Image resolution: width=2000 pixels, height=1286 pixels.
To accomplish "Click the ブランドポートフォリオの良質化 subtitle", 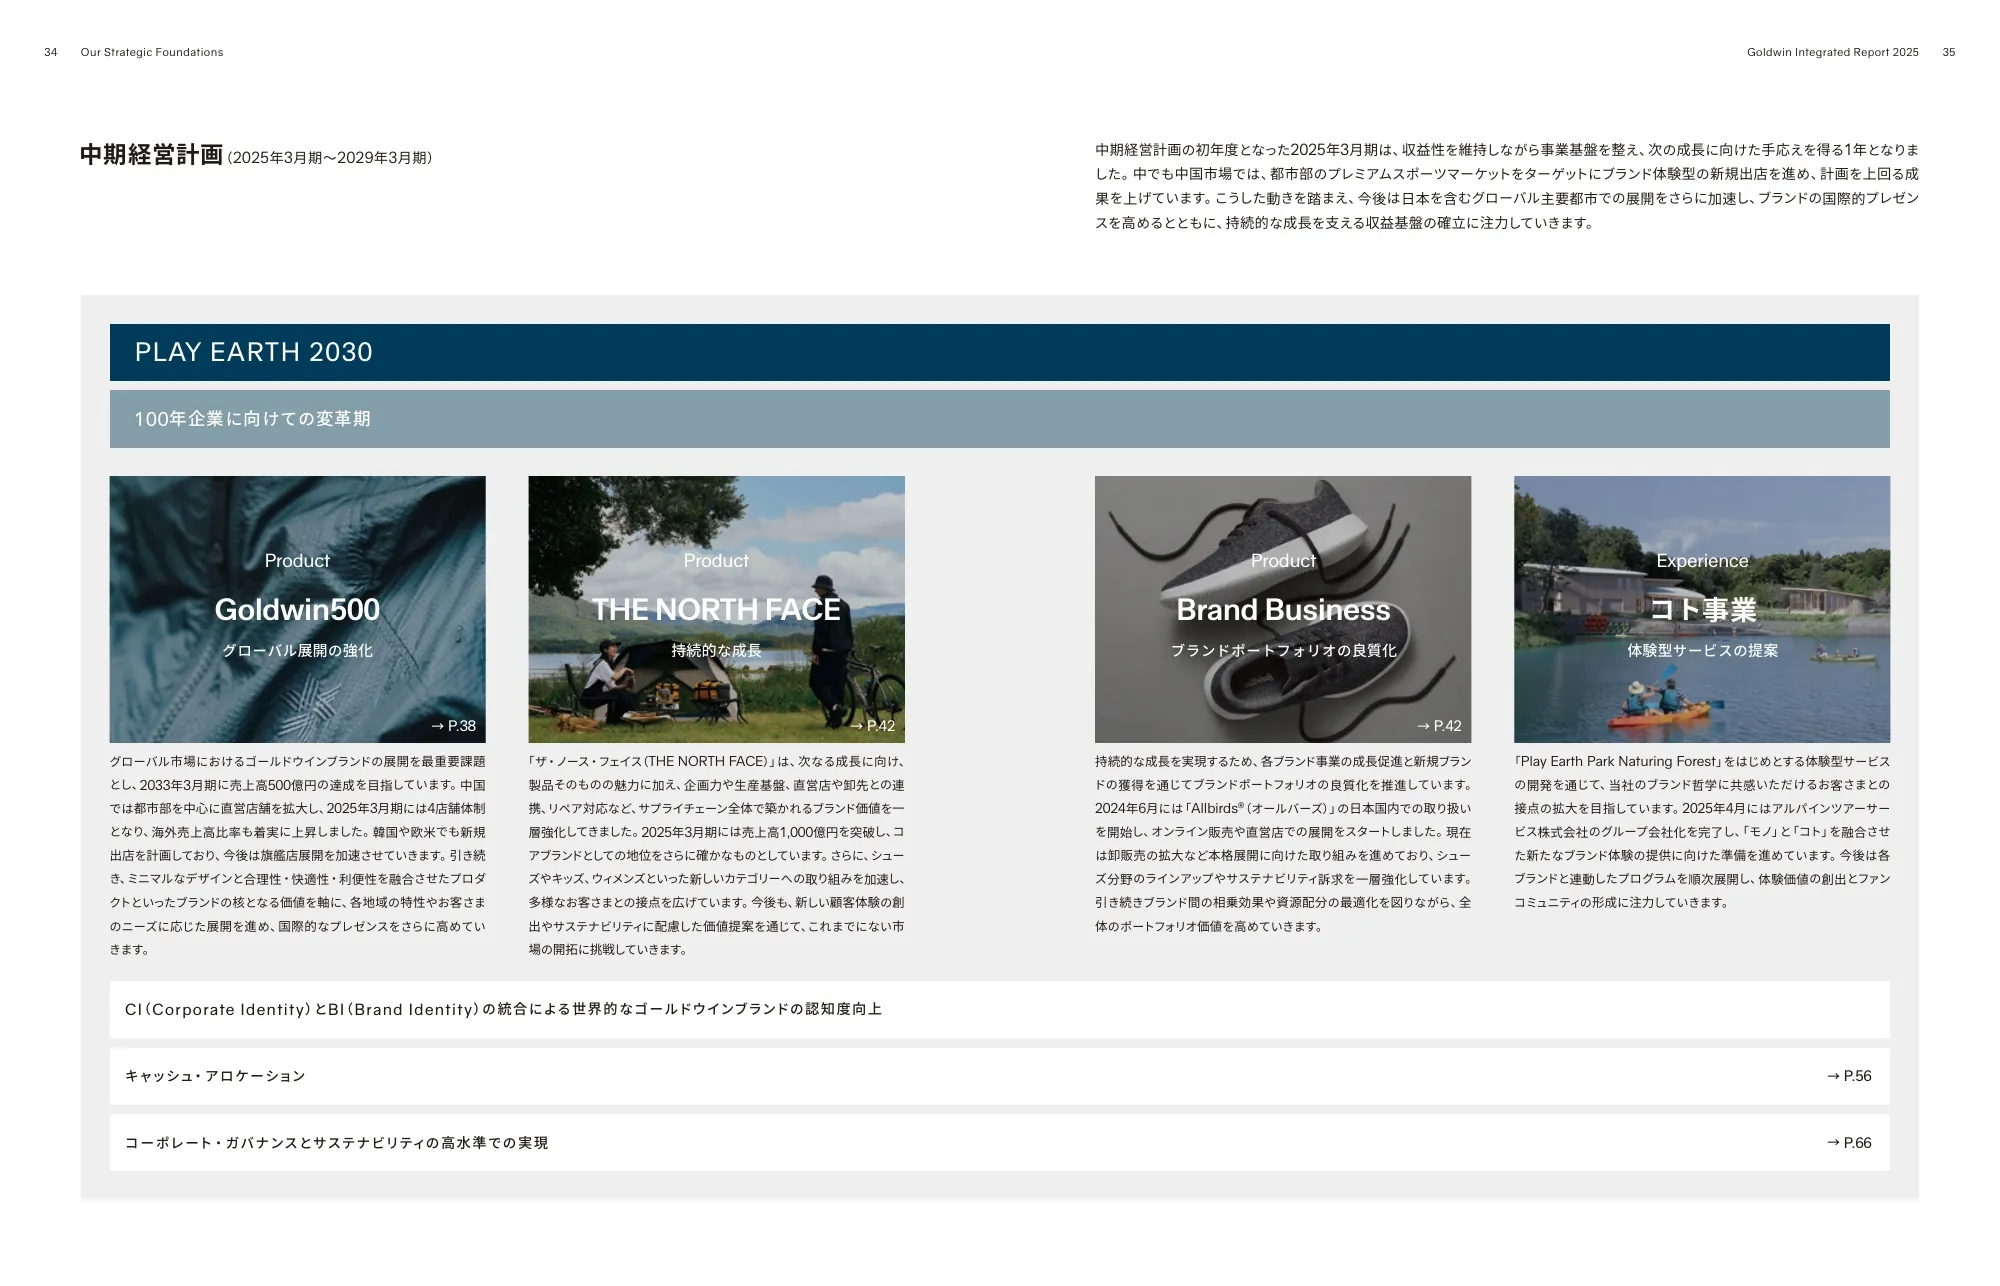I will tap(1283, 651).
